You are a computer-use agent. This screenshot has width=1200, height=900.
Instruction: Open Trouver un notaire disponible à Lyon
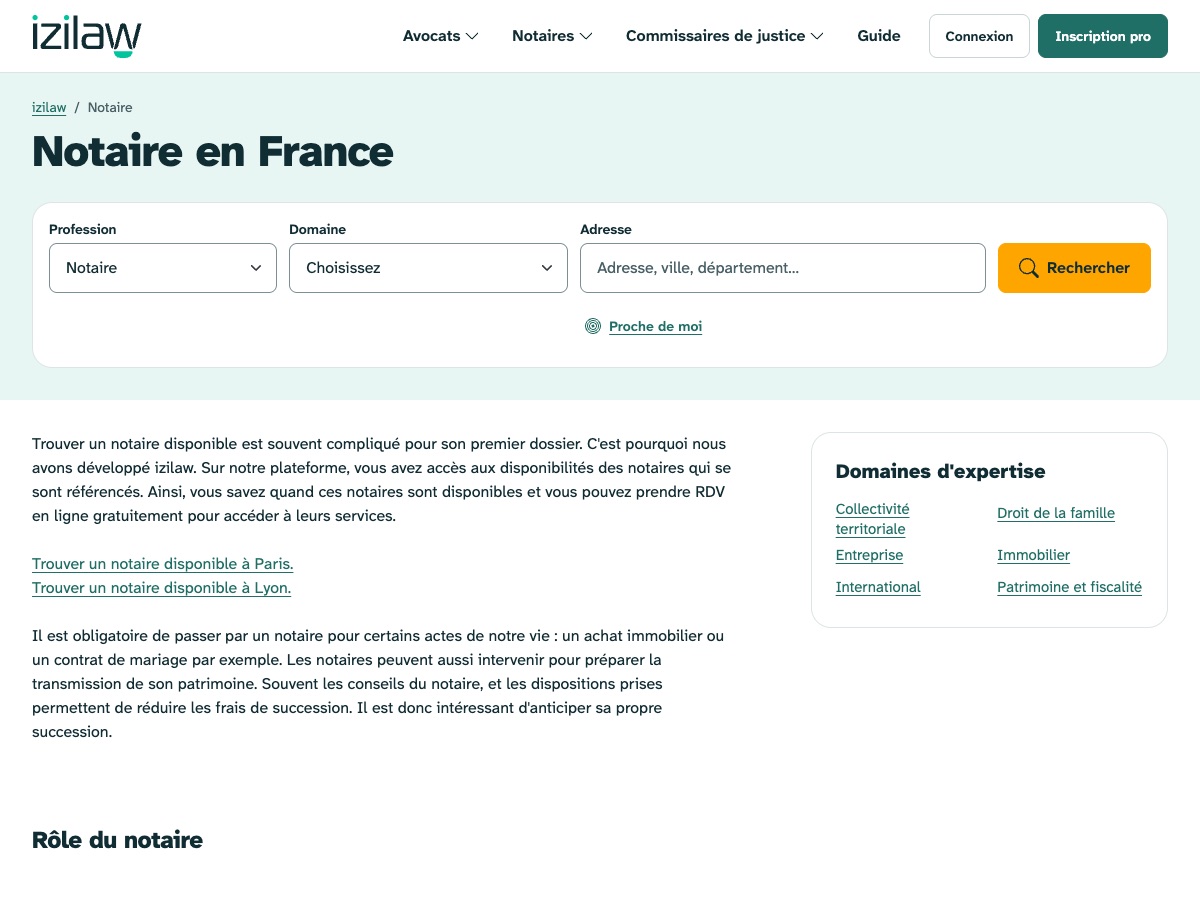click(162, 588)
